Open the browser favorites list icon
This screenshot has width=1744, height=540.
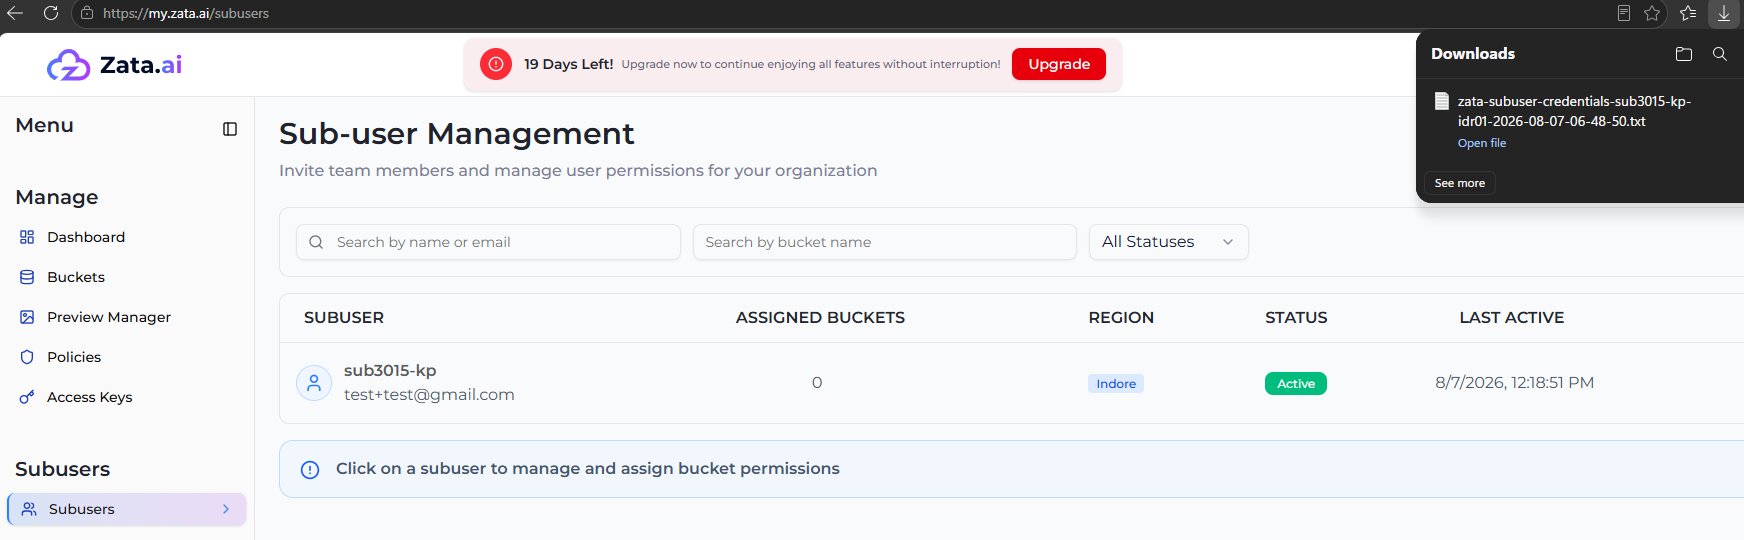click(x=1688, y=13)
